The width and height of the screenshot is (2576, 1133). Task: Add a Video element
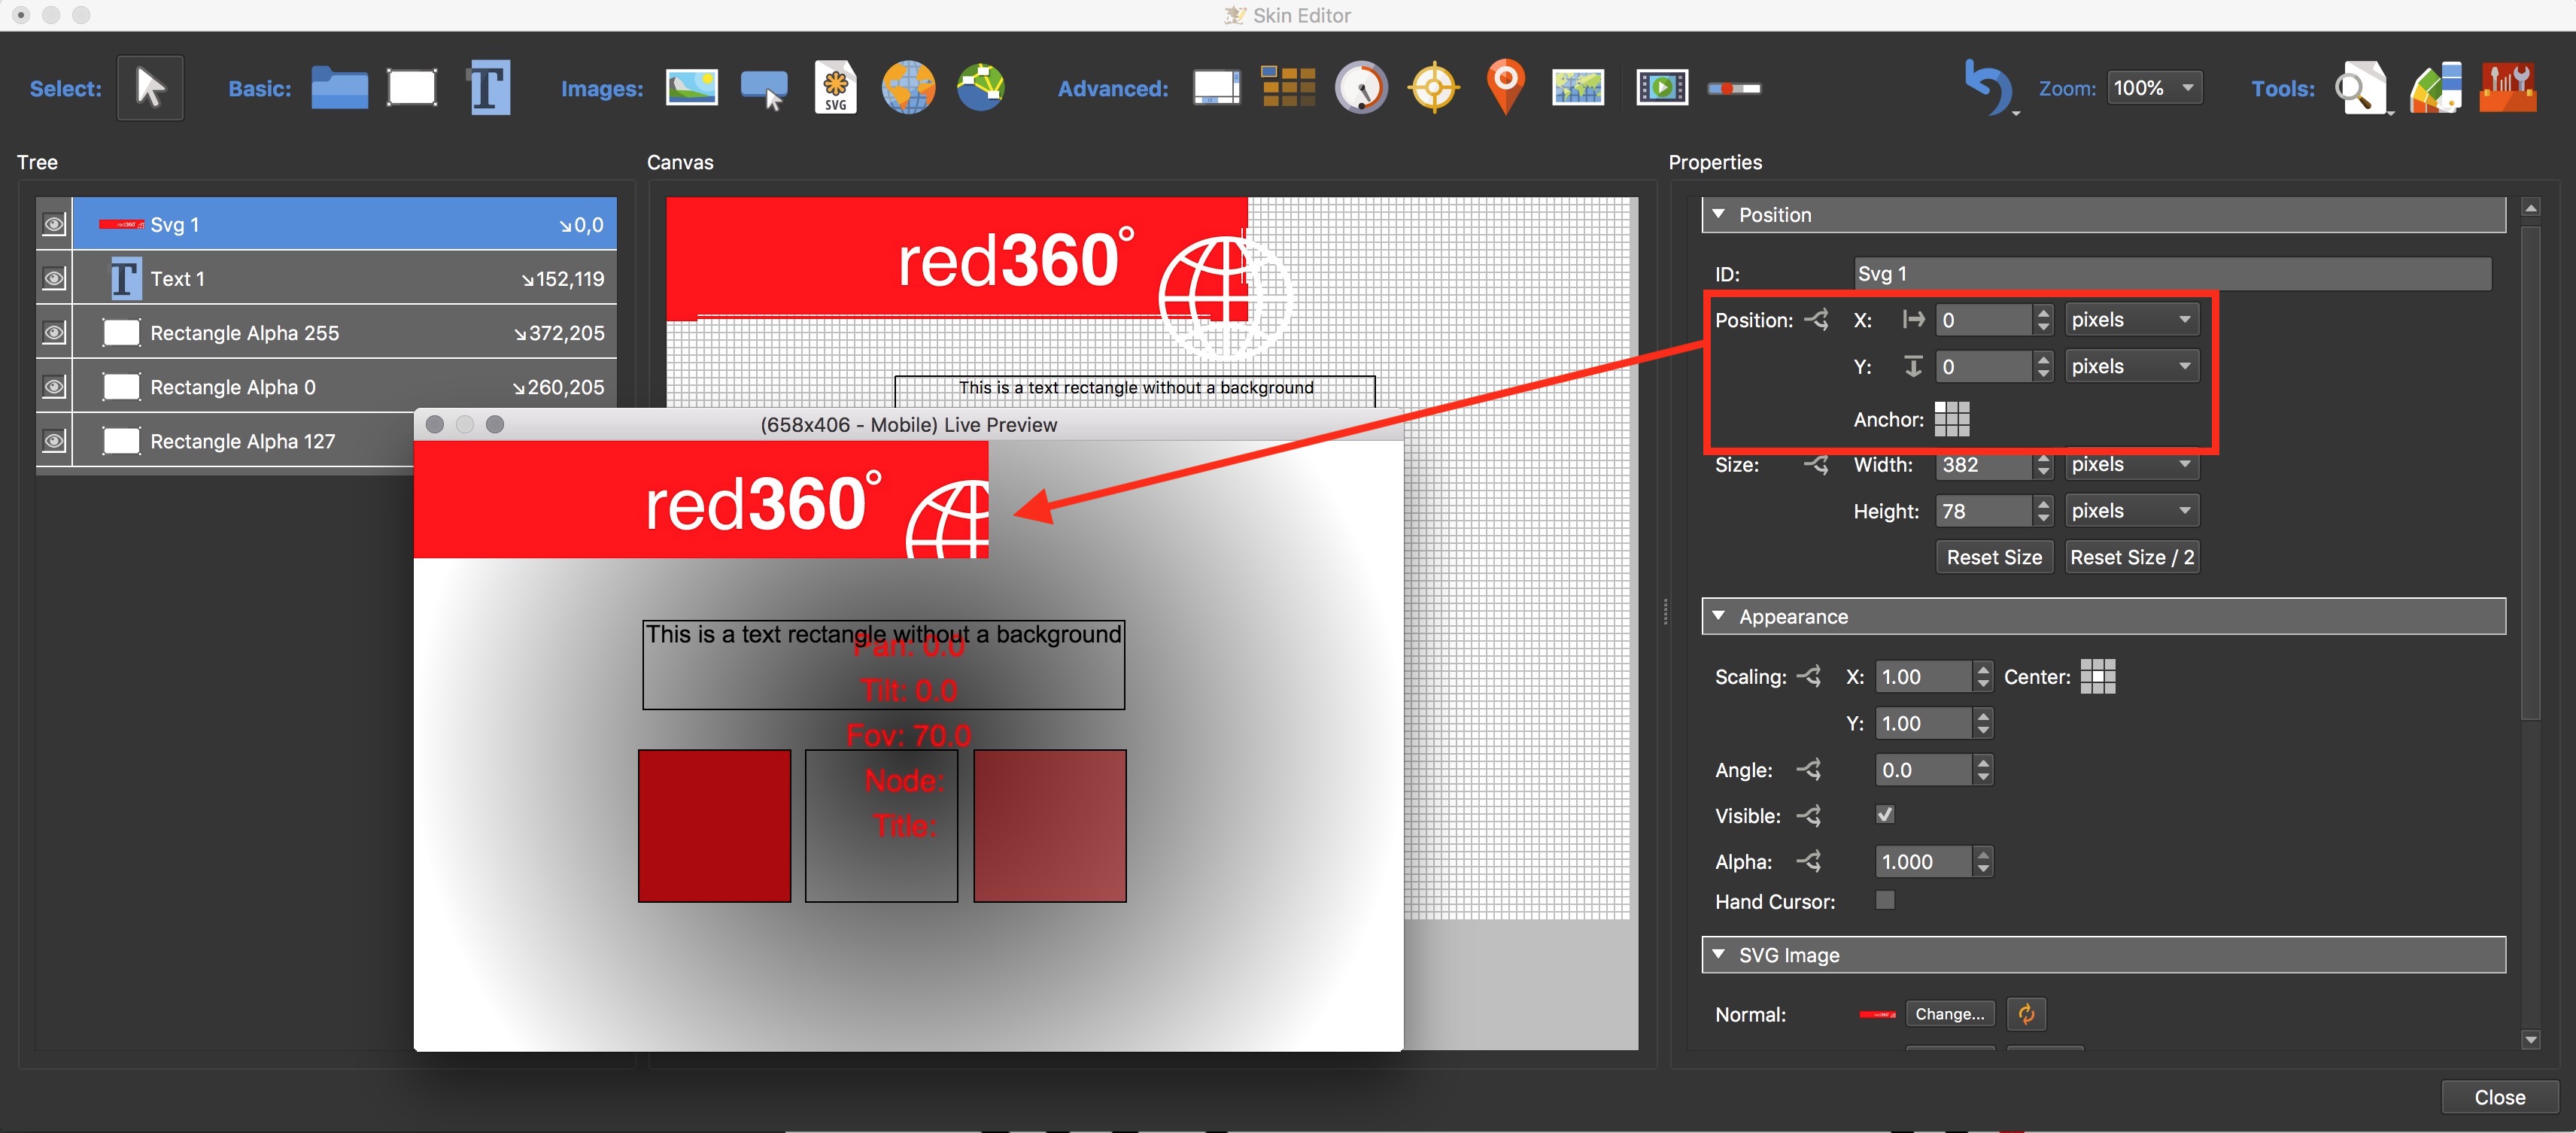pyautogui.click(x=1662, y=88)
